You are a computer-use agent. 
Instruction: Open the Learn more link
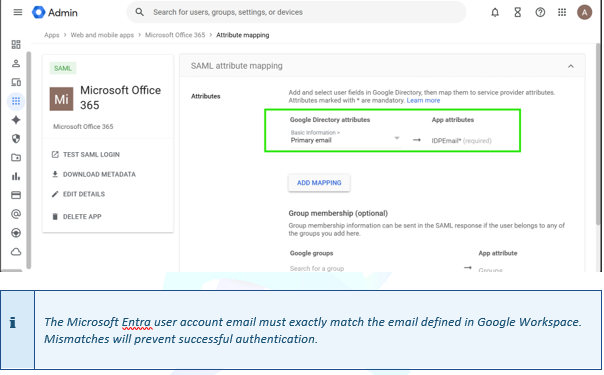[423, 100]
